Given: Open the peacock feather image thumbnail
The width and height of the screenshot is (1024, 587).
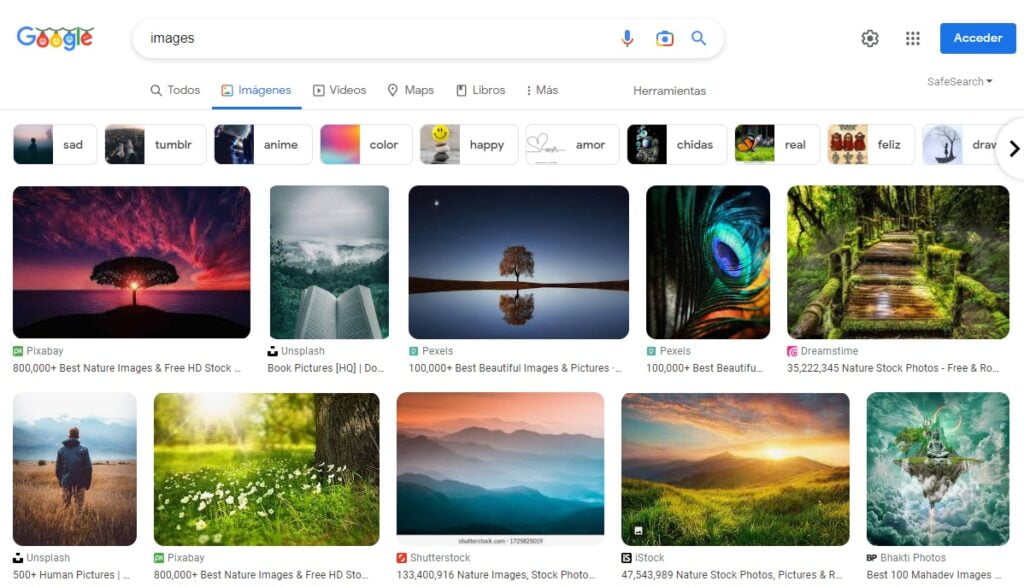Looking at the screenshot, I should coord(708,262).
